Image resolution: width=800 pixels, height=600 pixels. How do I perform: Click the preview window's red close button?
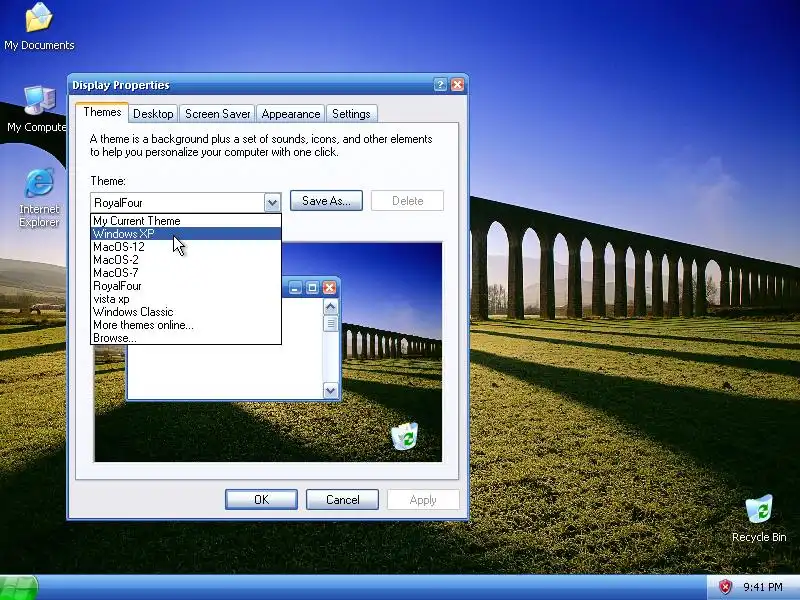pyautogui.click(x=330, y=288)
